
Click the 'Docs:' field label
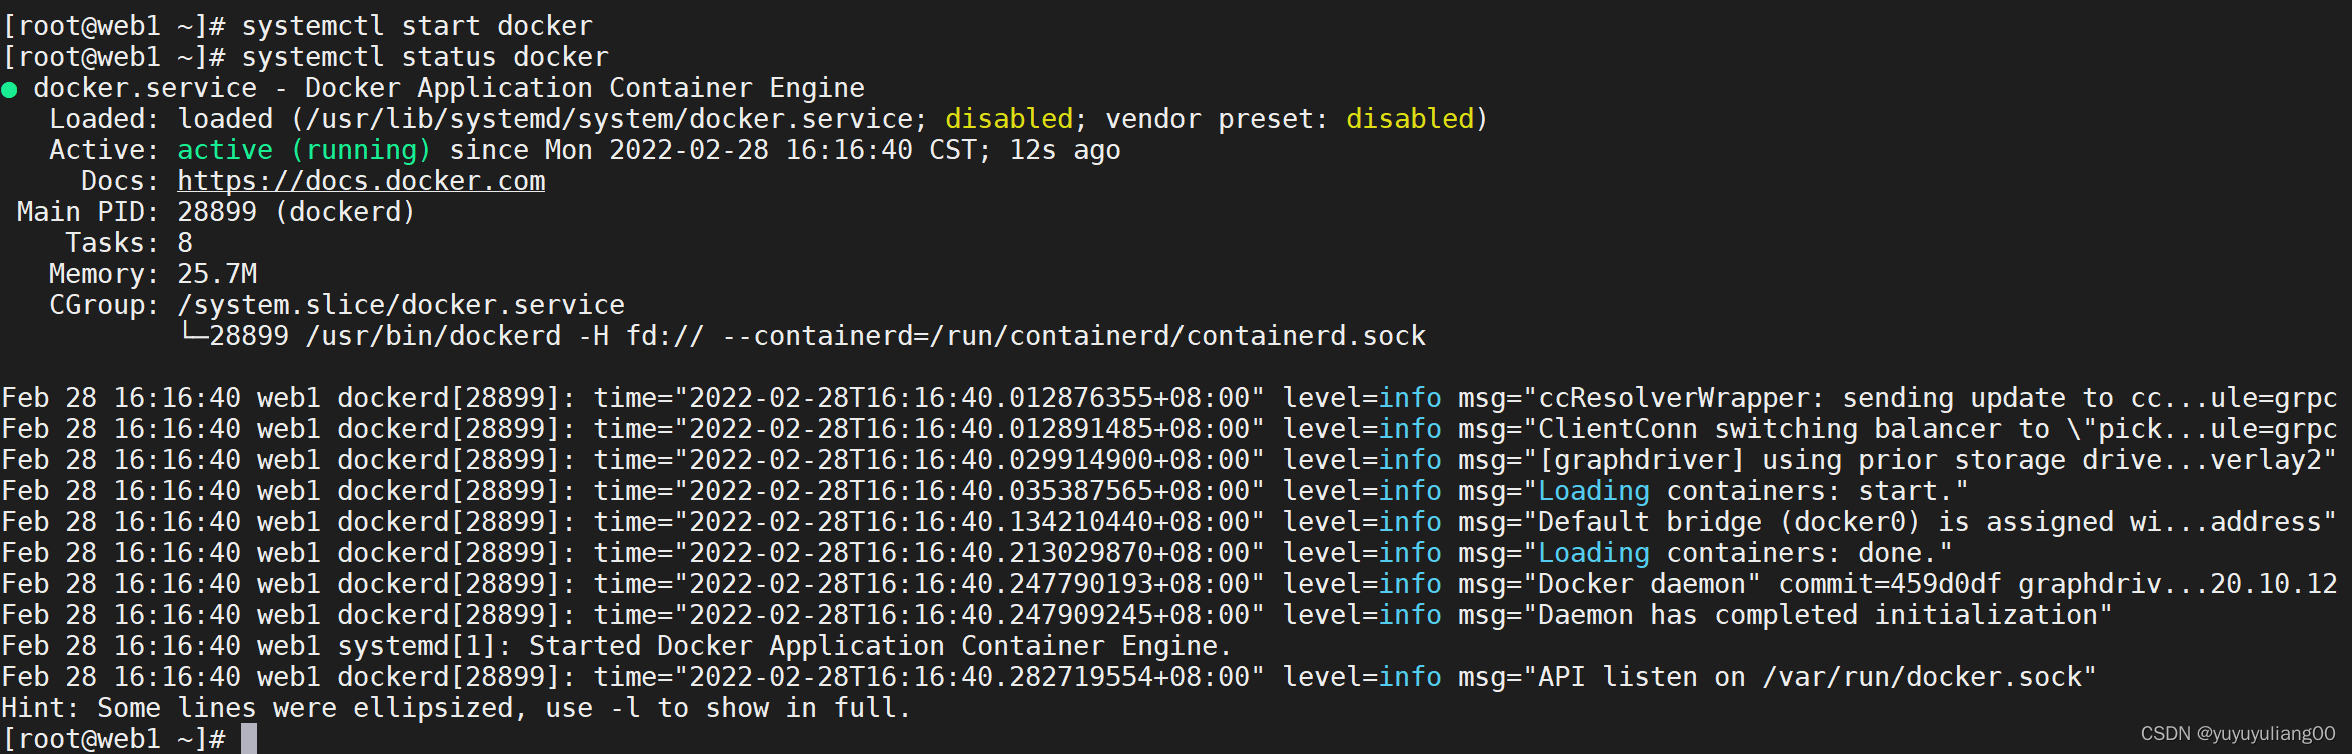120,181
